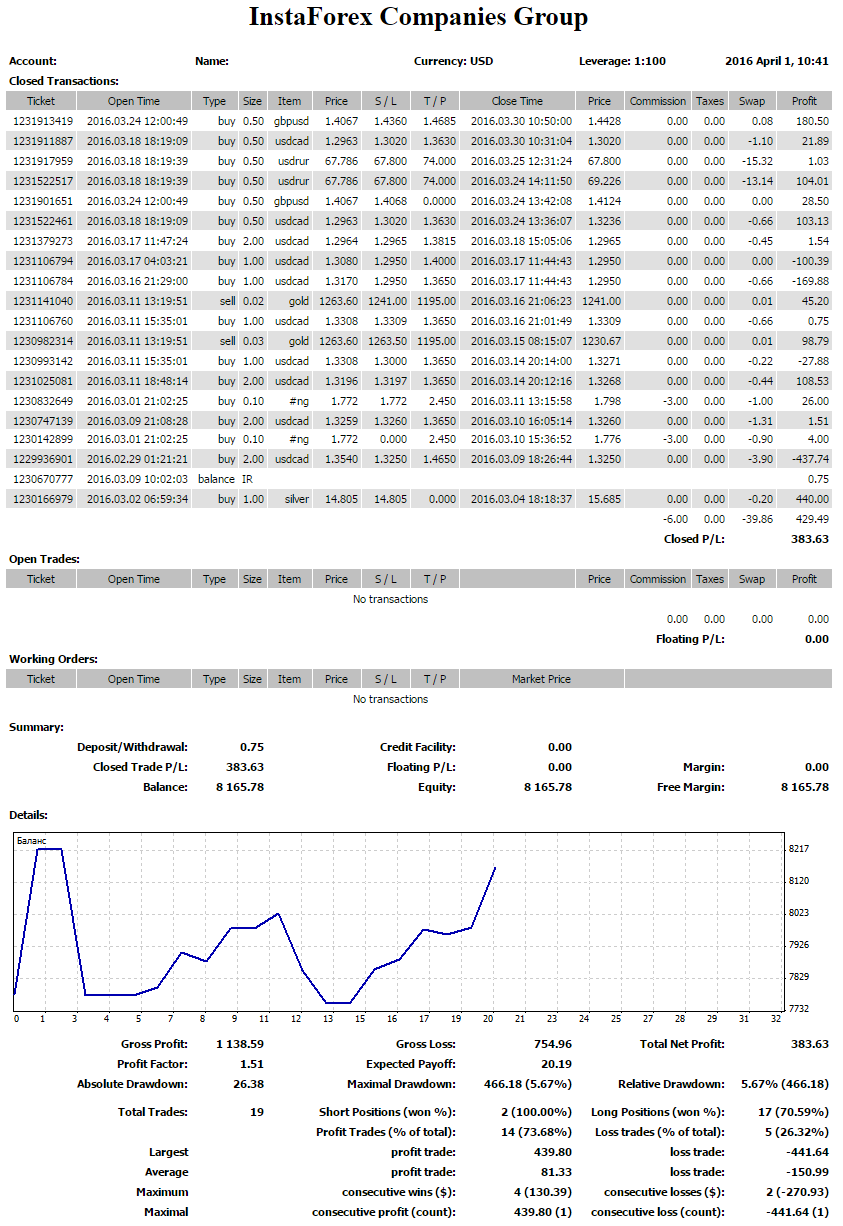Click the Gross Loss value 754.96
The height and width of the screenshot is (1226, 843).
pyautogui.click(x=552, y=1044)
